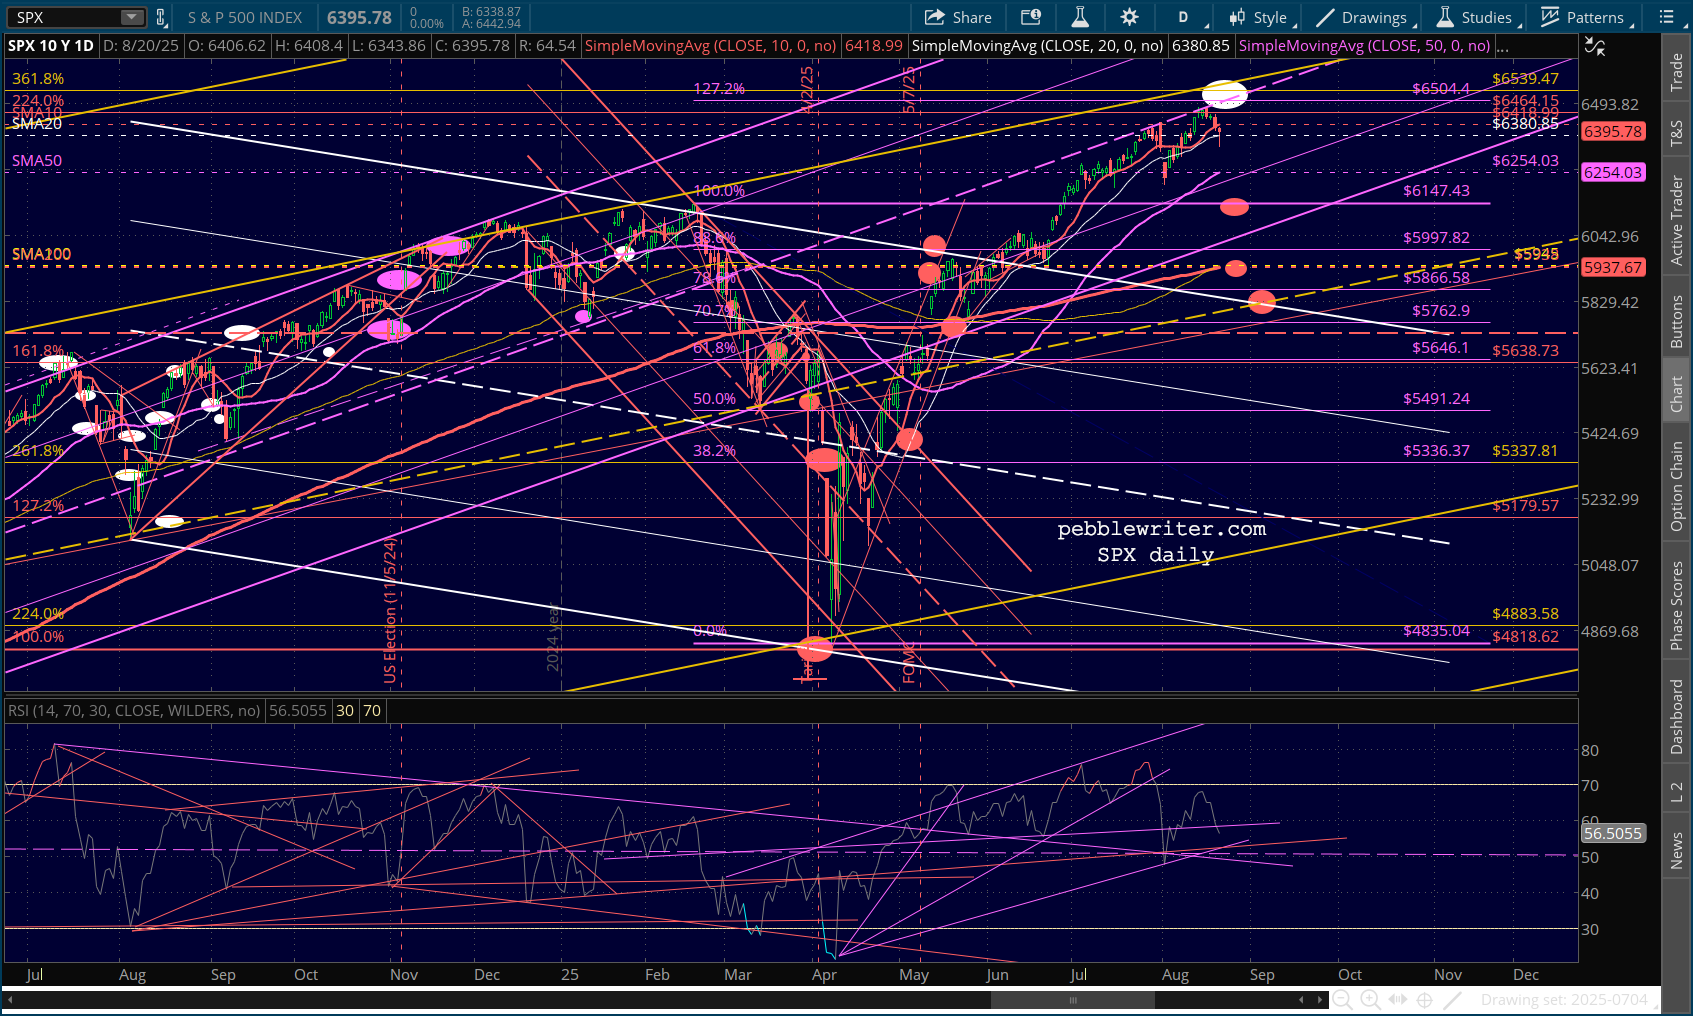Open the quick info panel icon beside Share

pyautogui.click(x=1030, y=17)
